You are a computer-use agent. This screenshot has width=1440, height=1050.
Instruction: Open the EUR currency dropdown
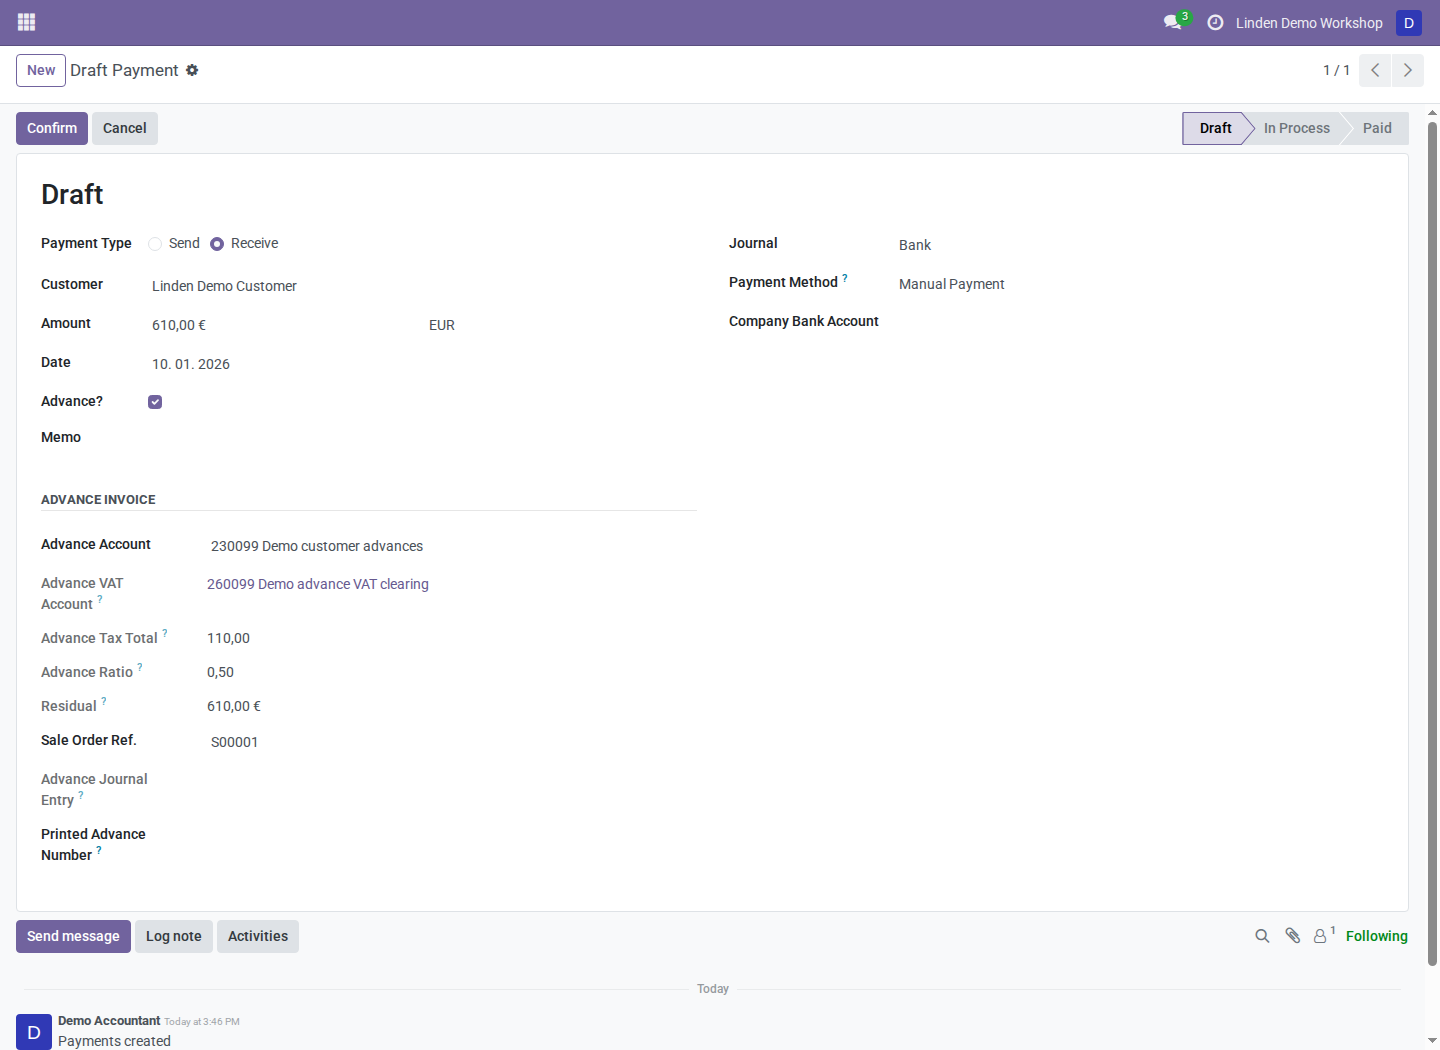coord(560,325)
